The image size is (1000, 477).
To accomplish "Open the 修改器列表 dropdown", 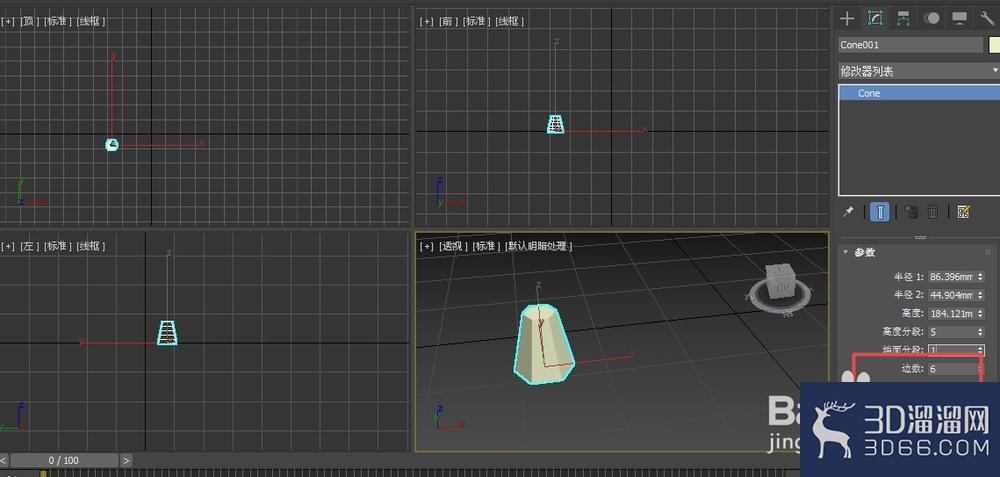I will (x=918, y=71).
